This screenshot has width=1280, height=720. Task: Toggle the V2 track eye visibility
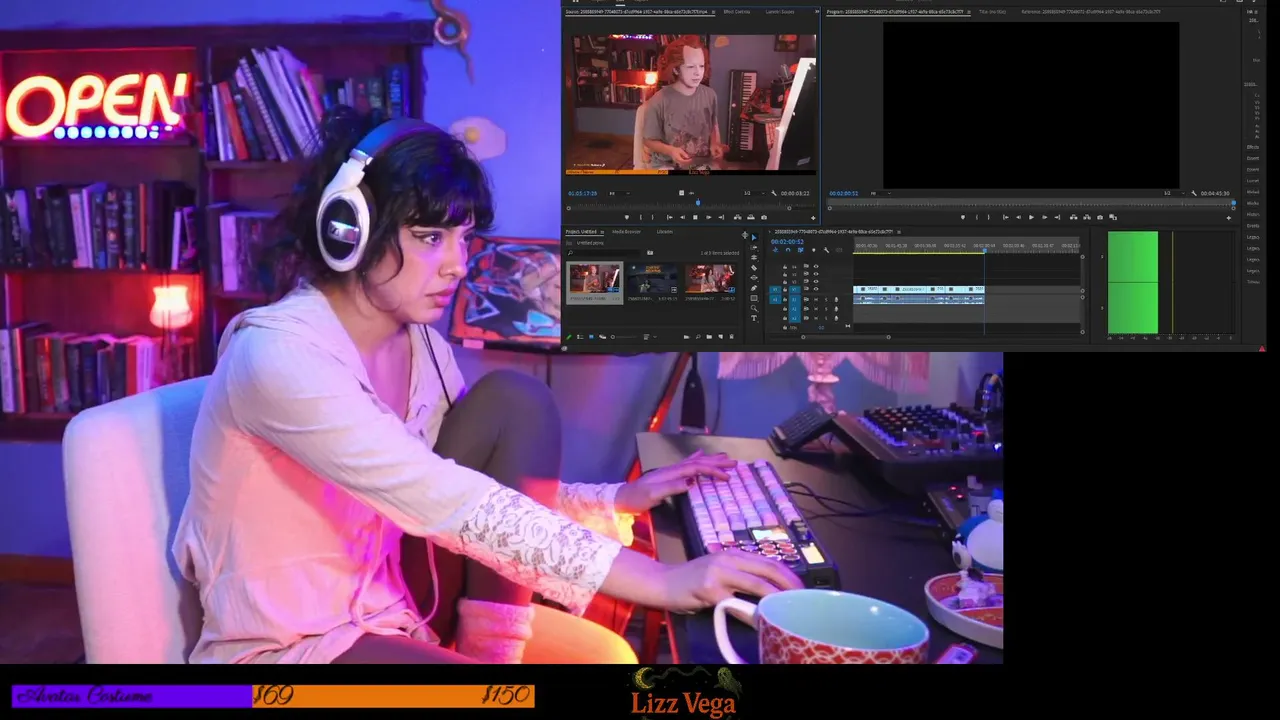(816, 281)
